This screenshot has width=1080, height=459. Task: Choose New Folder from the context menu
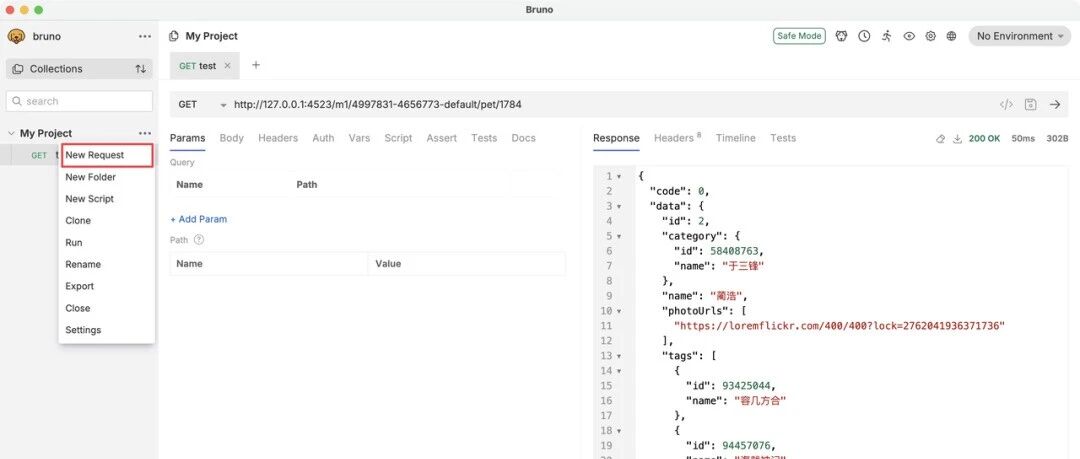[x=90, y=177]
